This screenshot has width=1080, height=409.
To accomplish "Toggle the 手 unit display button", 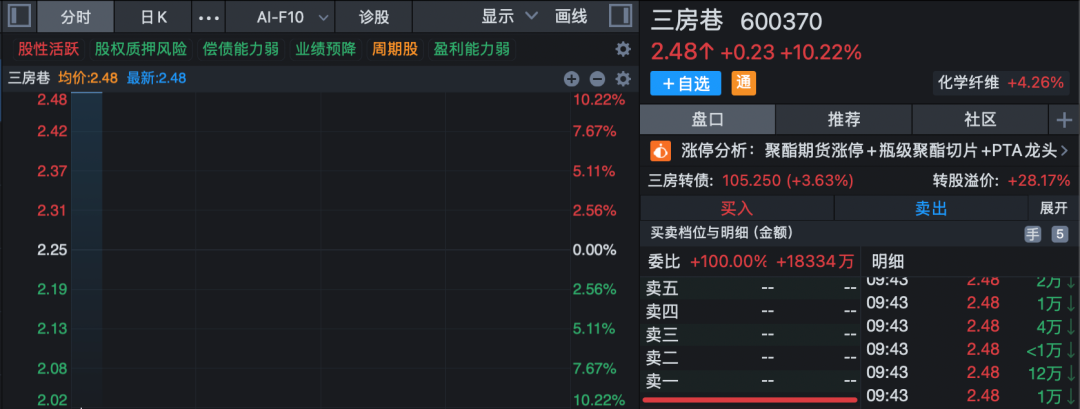I will click(1033, 234).
